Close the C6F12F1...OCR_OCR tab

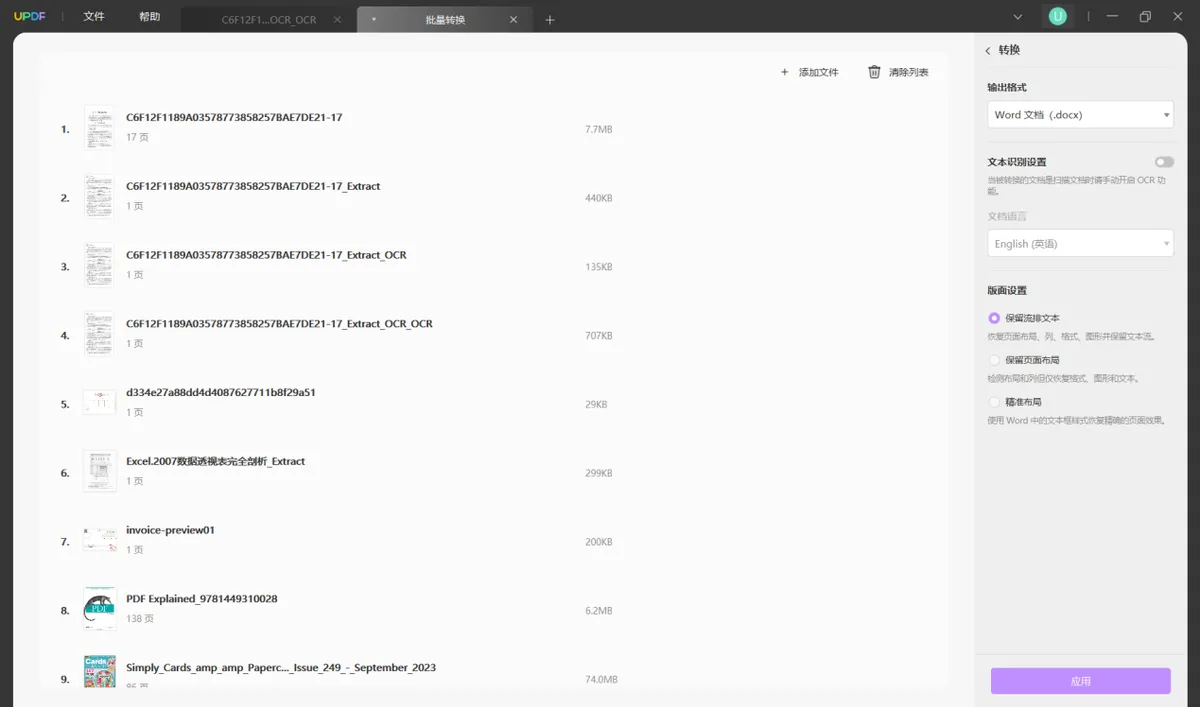pos(337,20)
